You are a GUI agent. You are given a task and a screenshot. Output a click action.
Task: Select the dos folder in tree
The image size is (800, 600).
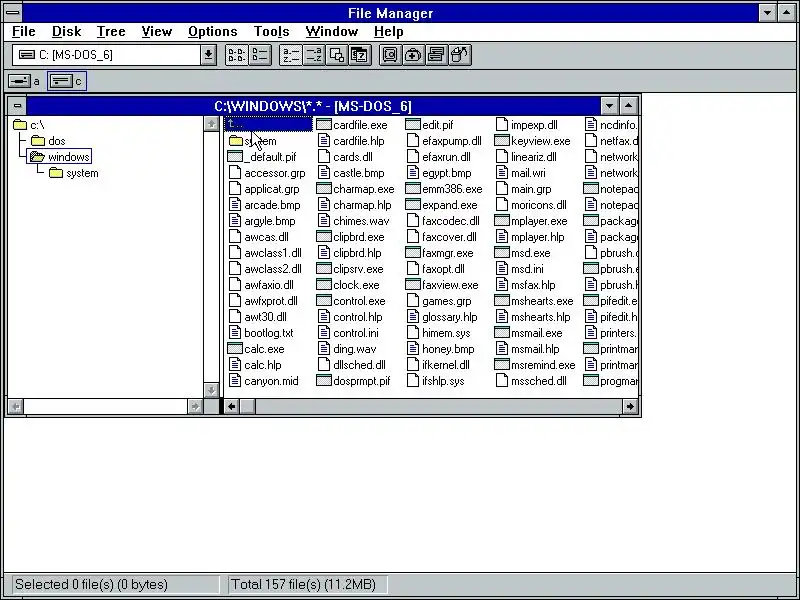(x=48, y=141)
